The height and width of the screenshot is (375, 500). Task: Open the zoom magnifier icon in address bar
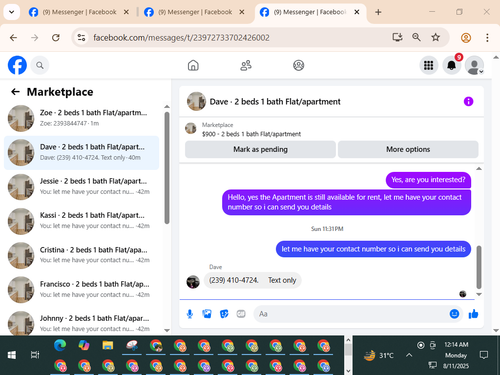[416, 37]
